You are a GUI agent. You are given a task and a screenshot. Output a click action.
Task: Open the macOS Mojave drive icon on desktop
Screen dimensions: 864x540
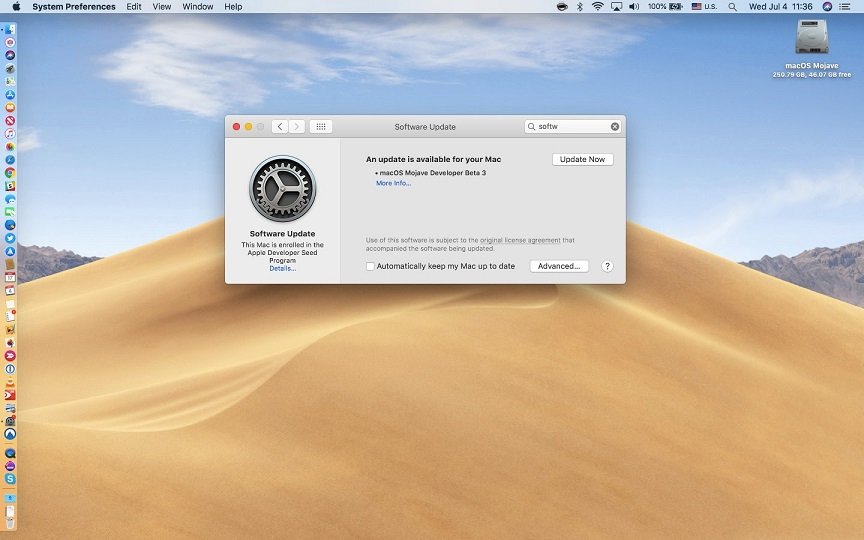point(811,38)
